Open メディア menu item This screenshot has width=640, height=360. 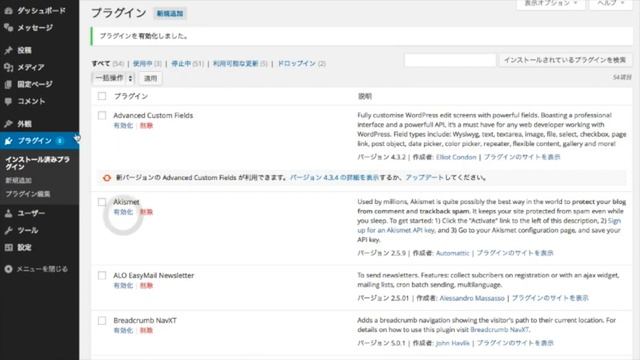click(x=31, y=67)
